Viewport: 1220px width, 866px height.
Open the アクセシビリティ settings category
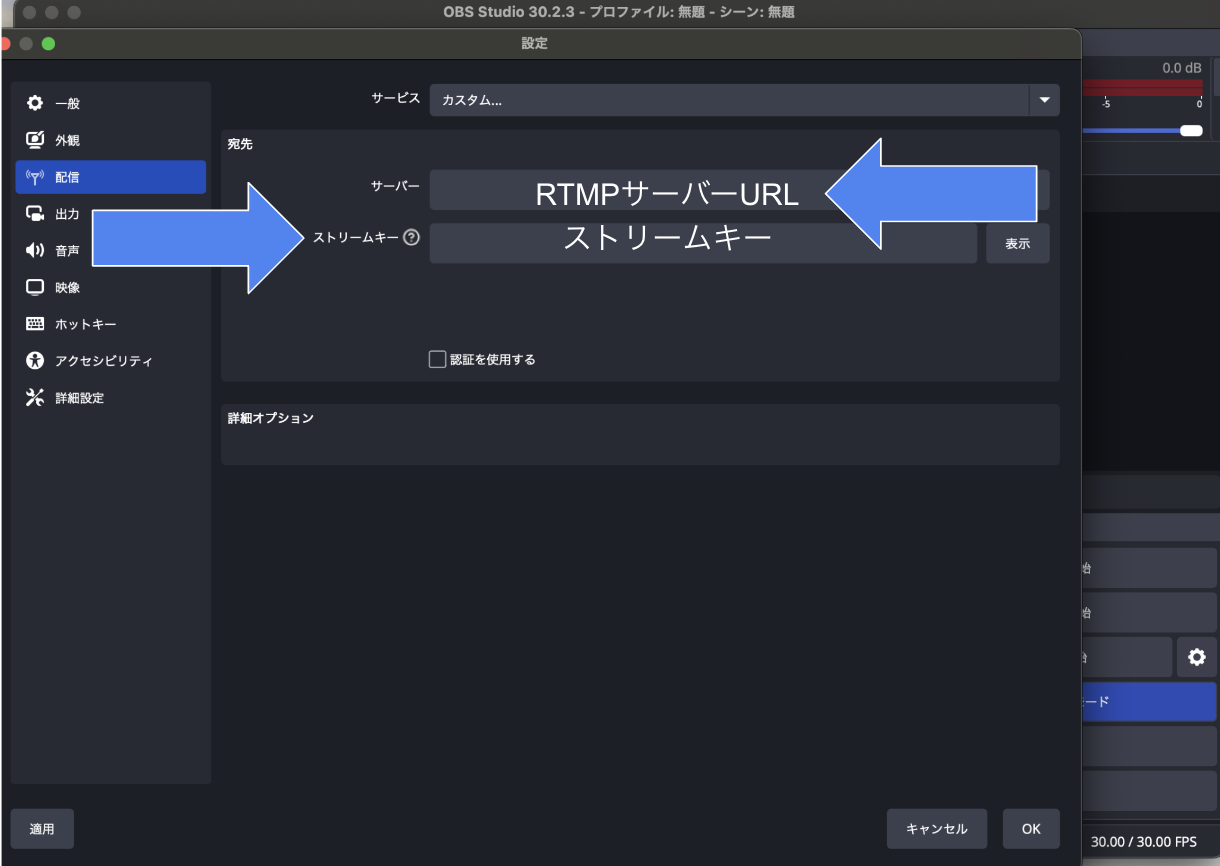(x=110, y=361)
